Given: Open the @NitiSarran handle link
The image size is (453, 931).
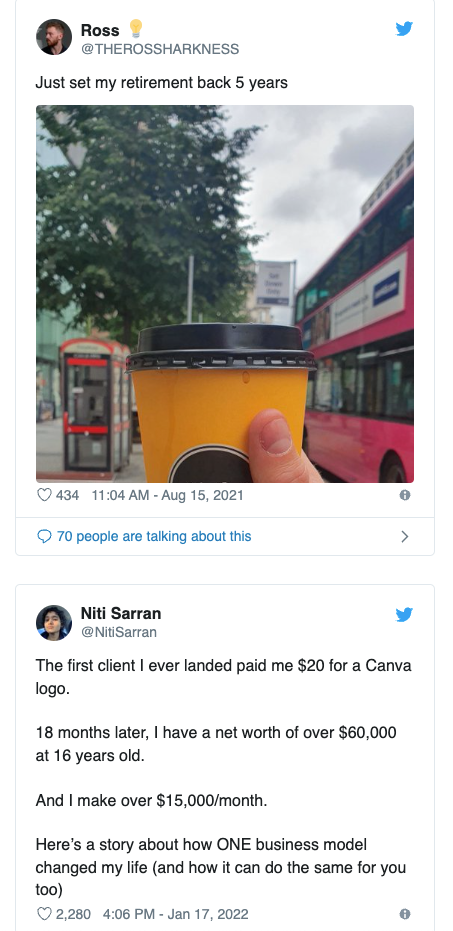Looking at the screenshot, I should pyautogui.click(x=119, y=632).
